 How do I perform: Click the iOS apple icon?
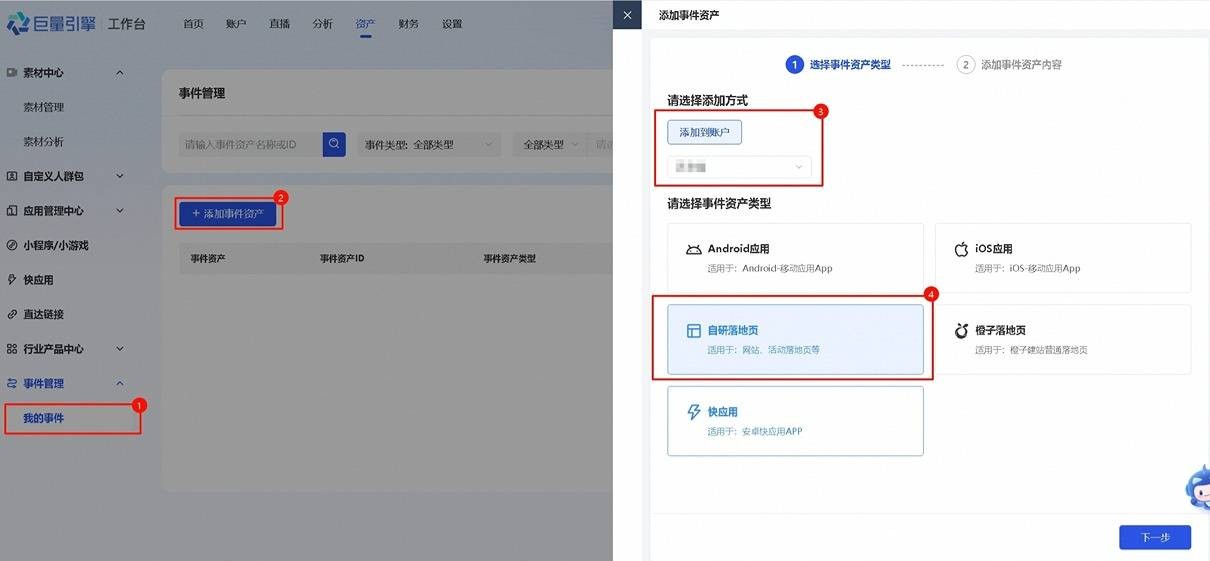(961, 249)
